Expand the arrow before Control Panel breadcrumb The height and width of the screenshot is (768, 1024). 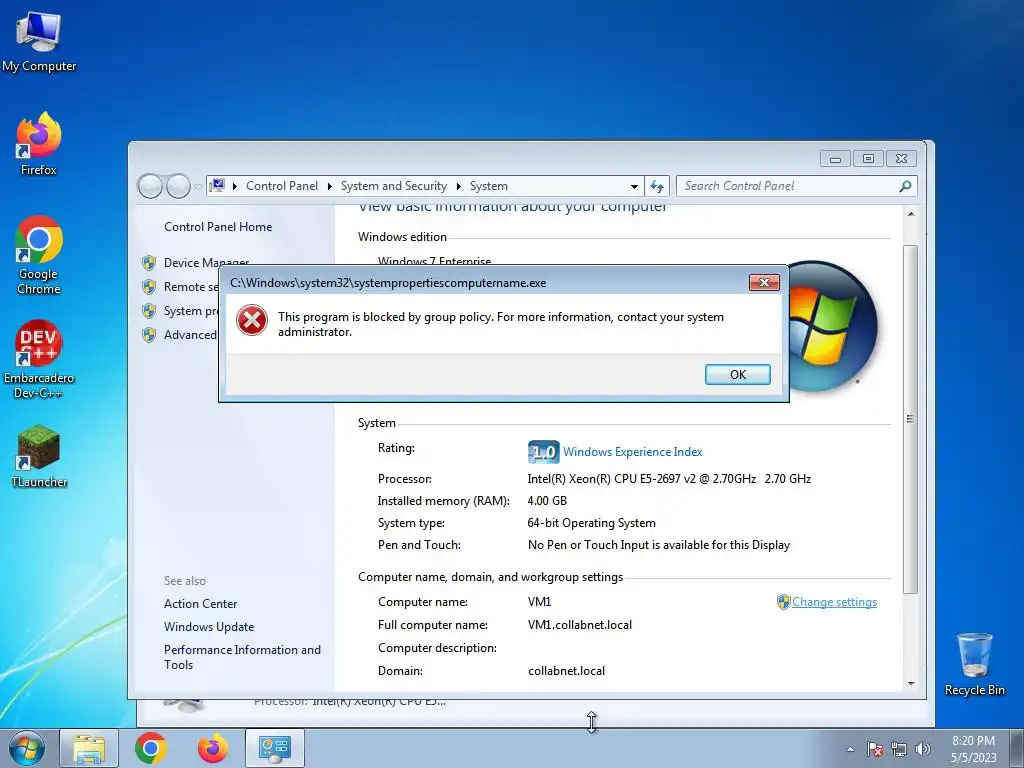click(x=235, y=186)
